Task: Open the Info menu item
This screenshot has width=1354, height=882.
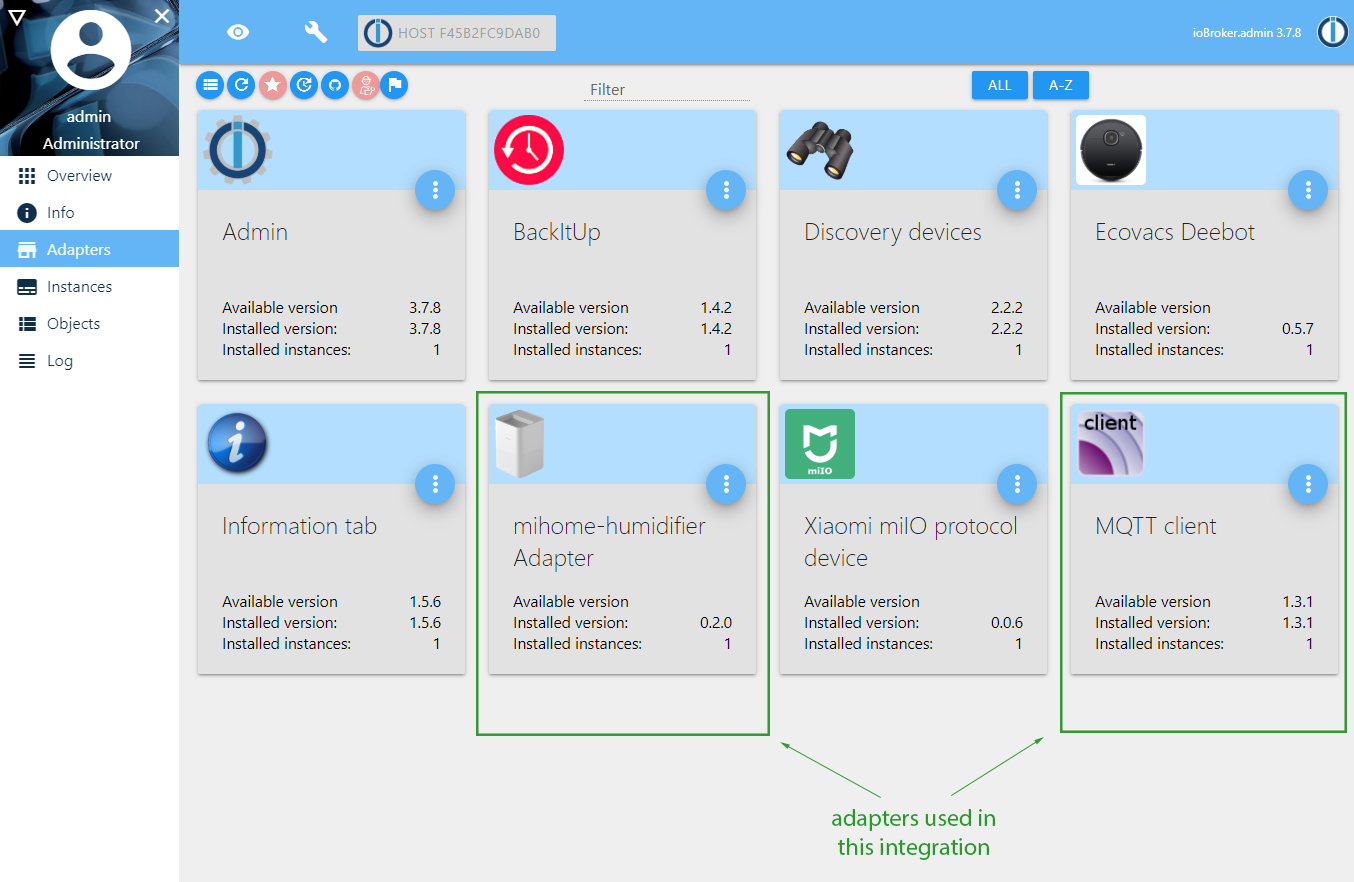Action: coord(89,213)
